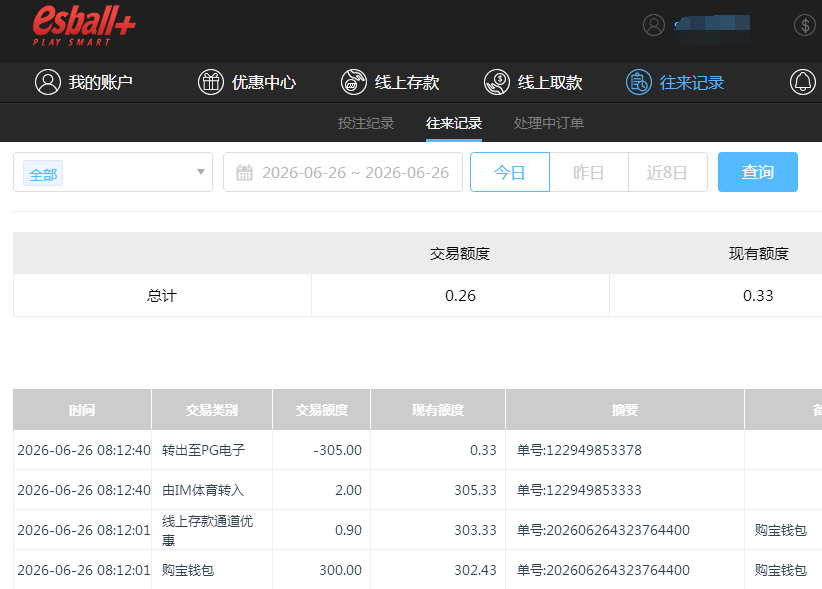This screenshot has height=589, width=822.
Task: Select the 今日 date filter
Action: [x=510, y=172]
